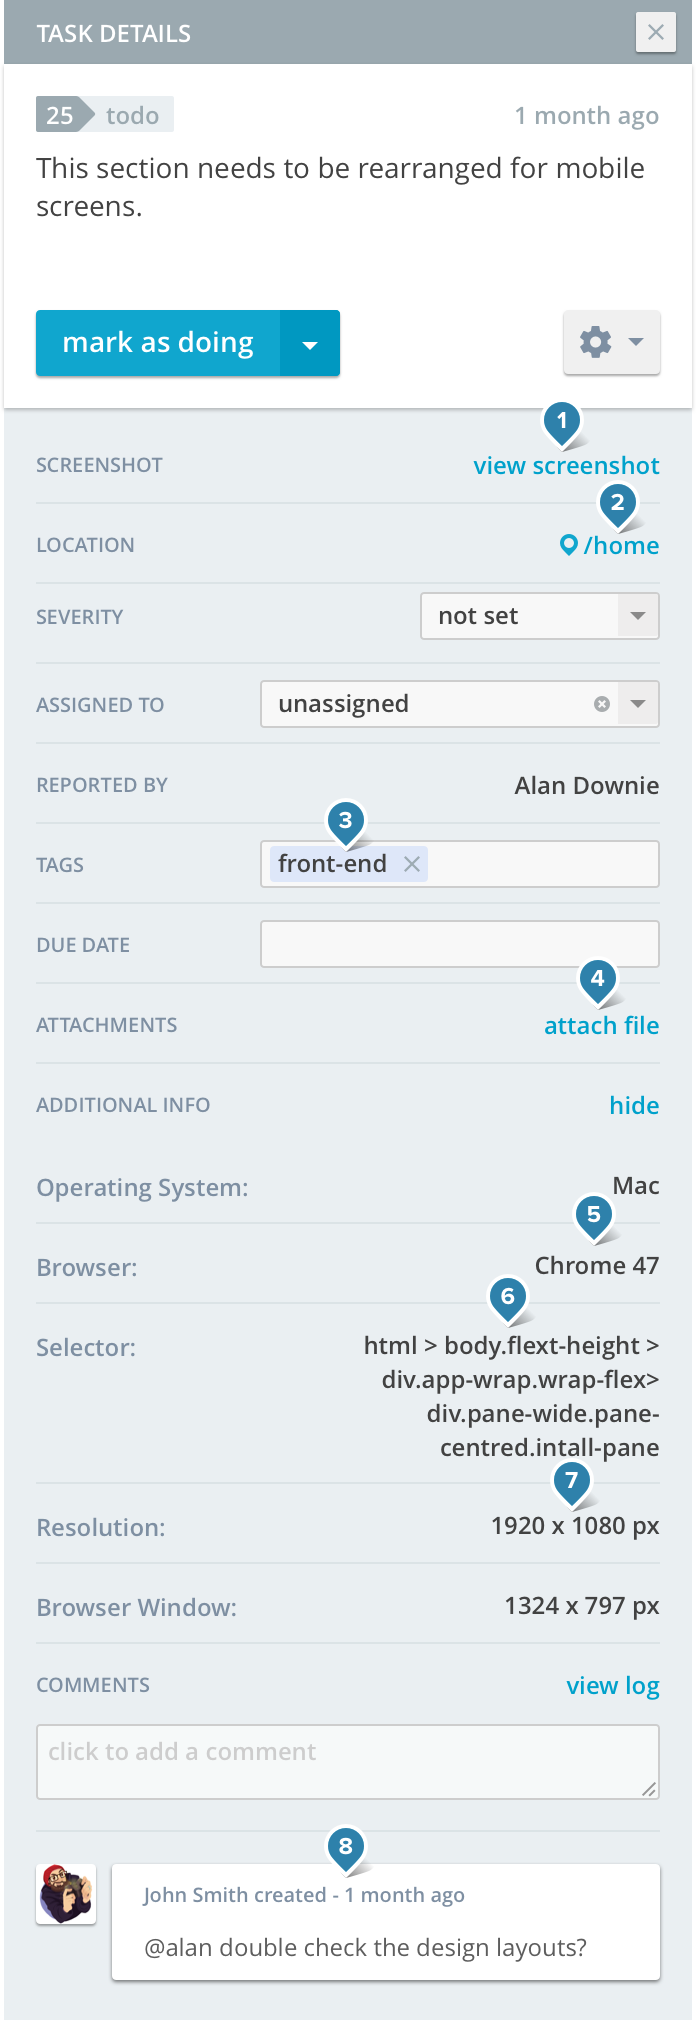Click the location pin icon beside /home
Screen dimensions: 696x2020
(568, 545)
